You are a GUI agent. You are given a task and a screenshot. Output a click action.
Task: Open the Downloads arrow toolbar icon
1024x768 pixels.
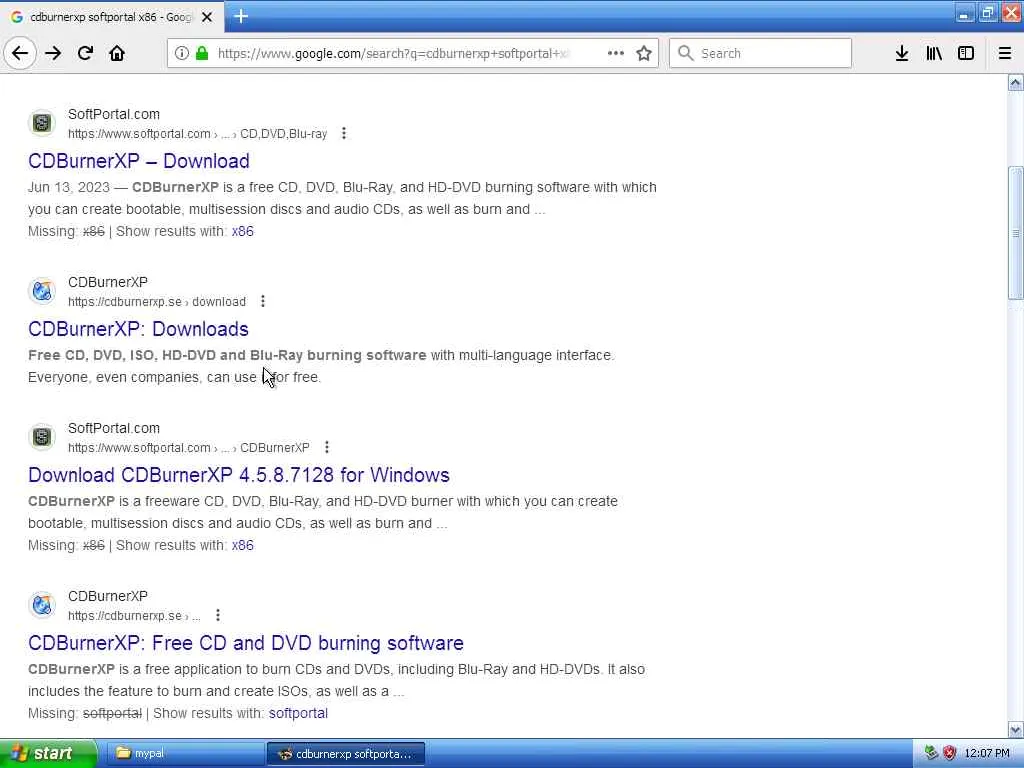[x=902, y=53]
